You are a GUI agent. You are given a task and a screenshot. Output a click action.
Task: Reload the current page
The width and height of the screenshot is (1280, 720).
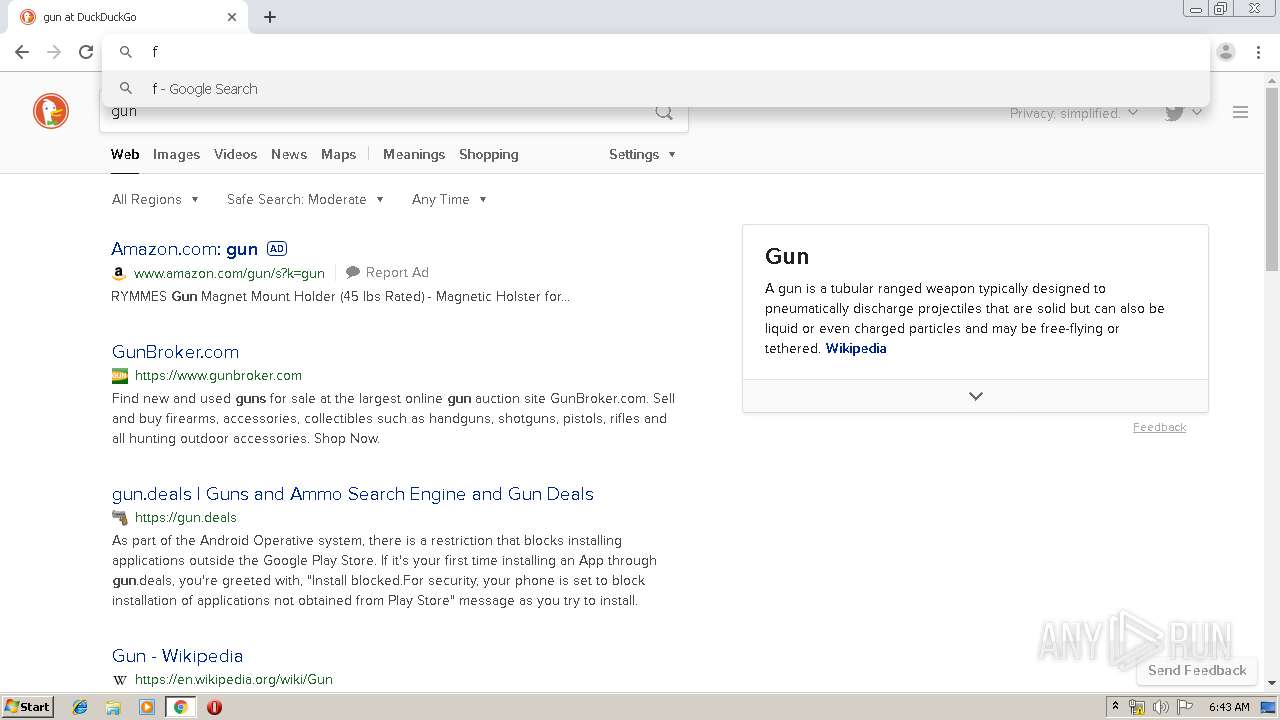tap(86, 52)
